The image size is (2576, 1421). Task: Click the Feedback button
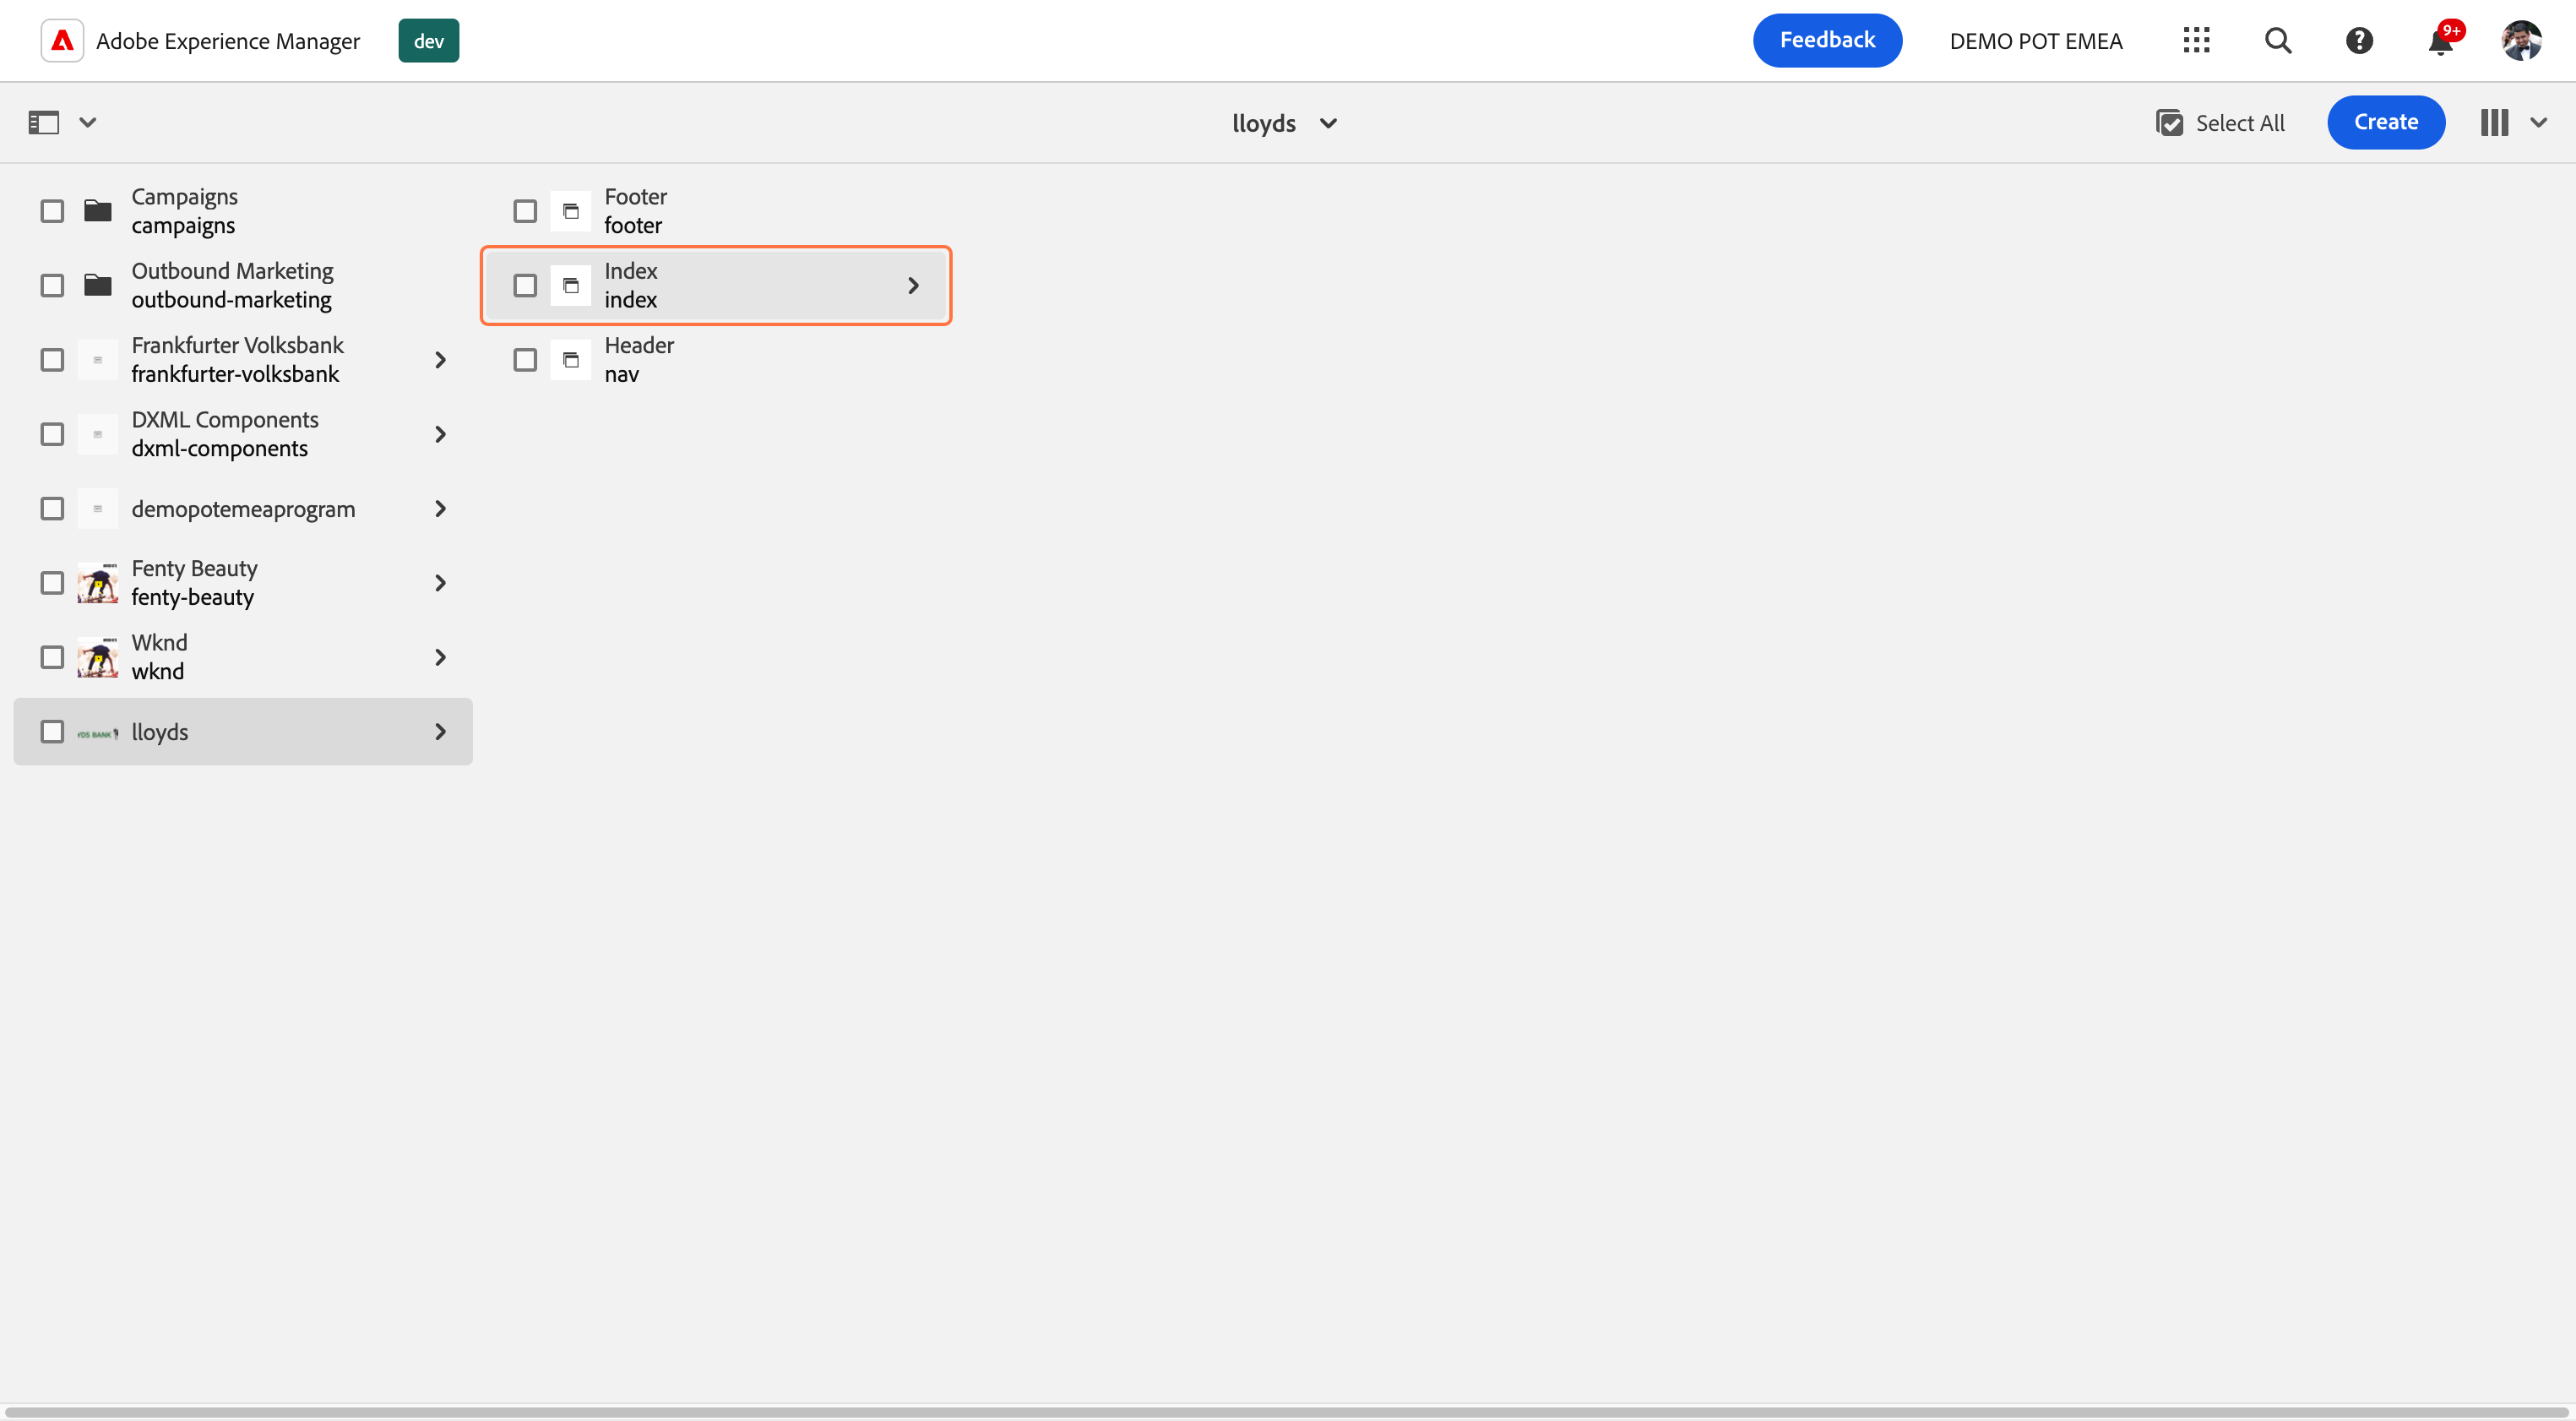pyautogui.click(x=1827, y=41)
